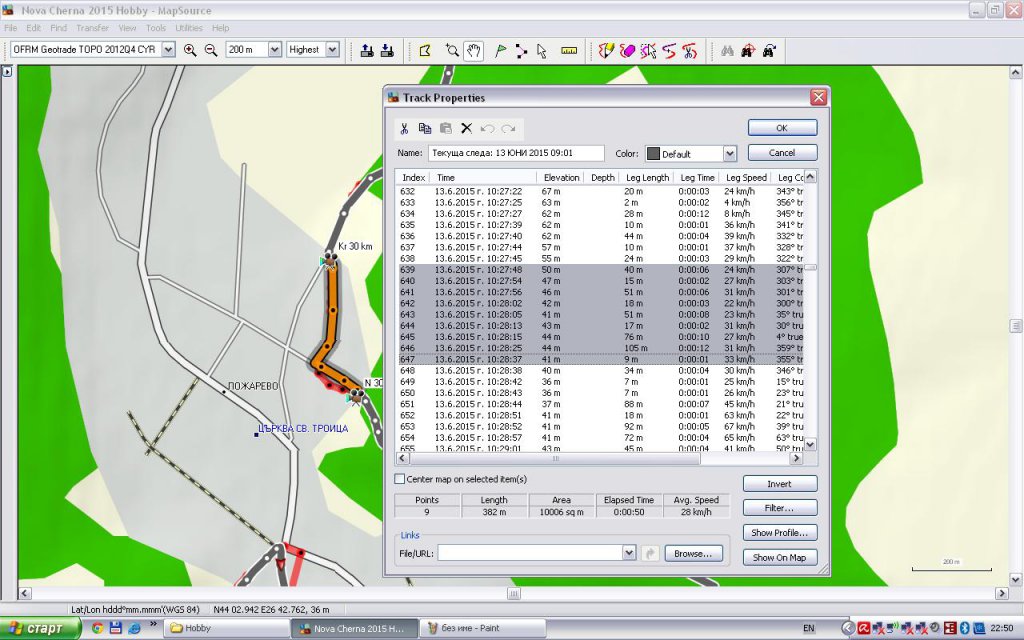Image resolution: width=1024 pixels, height=640 pixels.
Task: Open the Utilities menu
Action: point(189,28)
